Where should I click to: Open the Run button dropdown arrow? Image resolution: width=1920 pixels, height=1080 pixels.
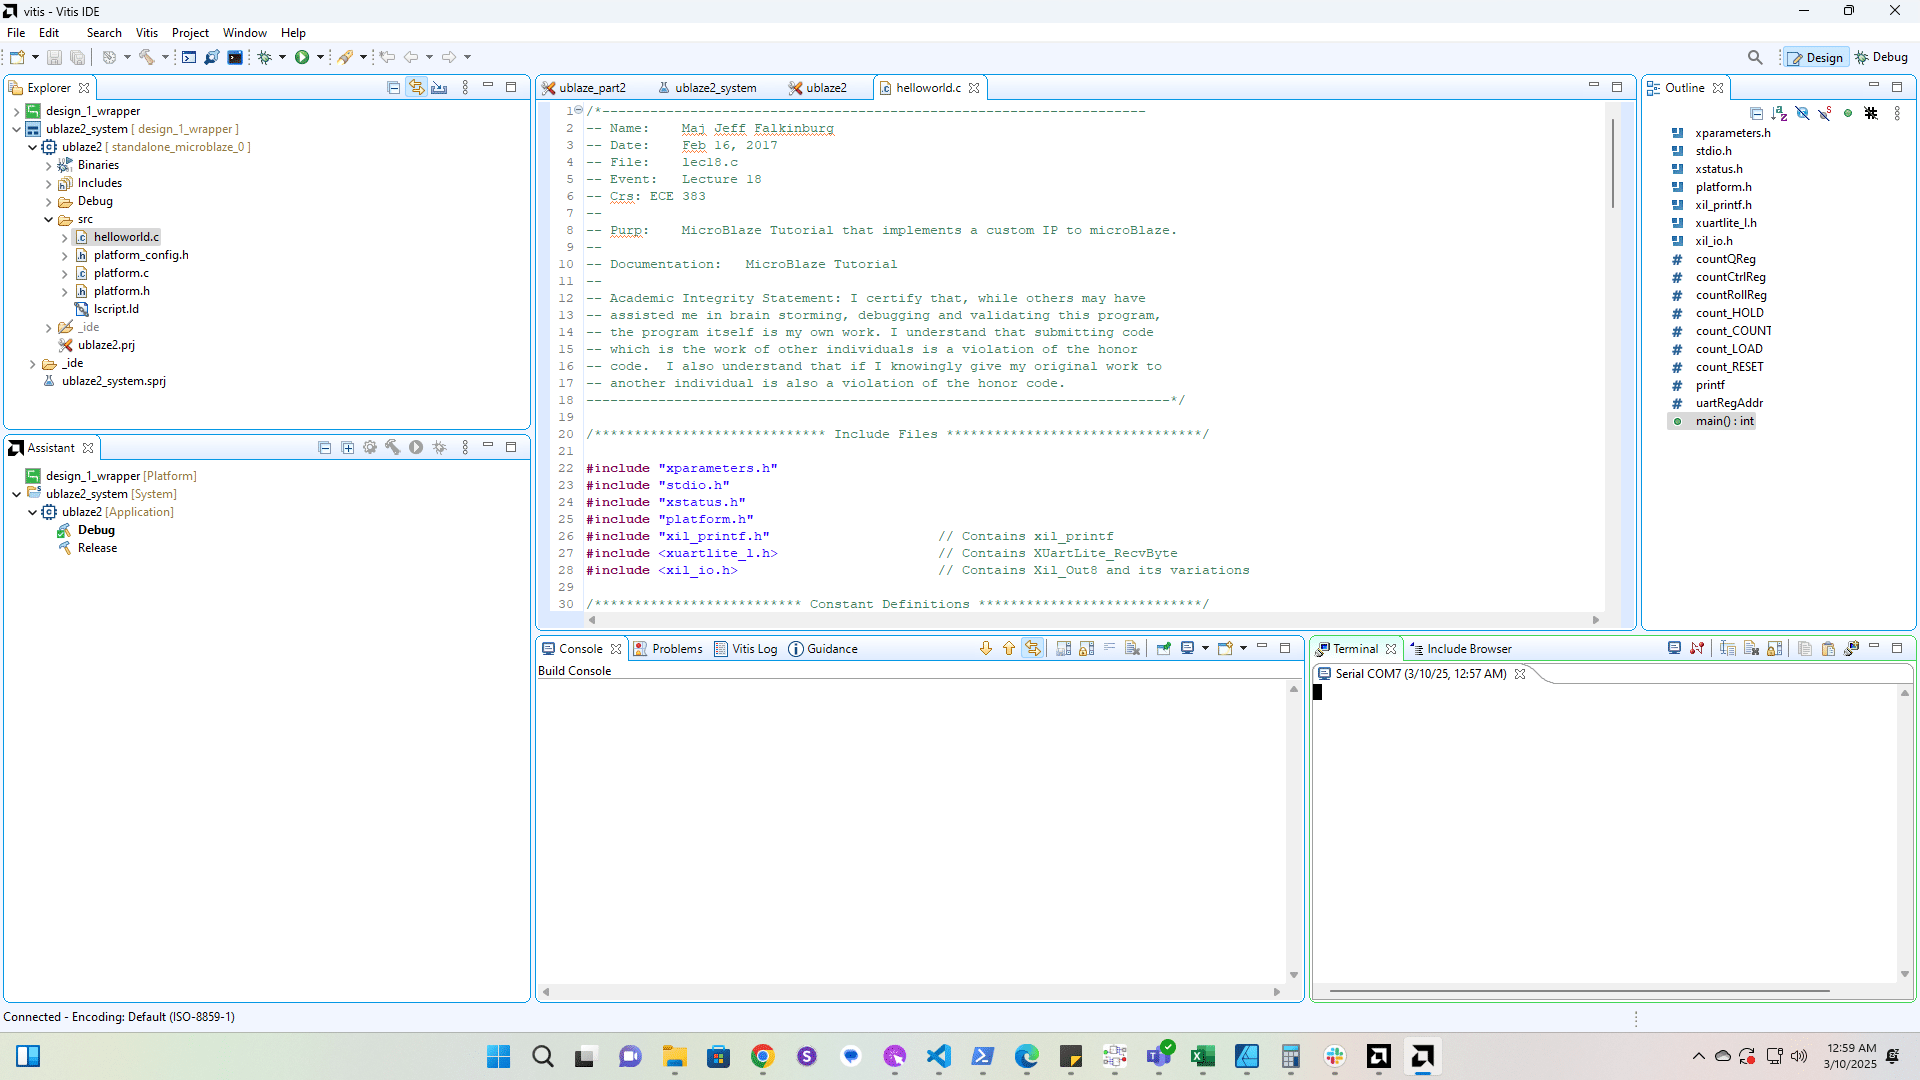[320, 57]
